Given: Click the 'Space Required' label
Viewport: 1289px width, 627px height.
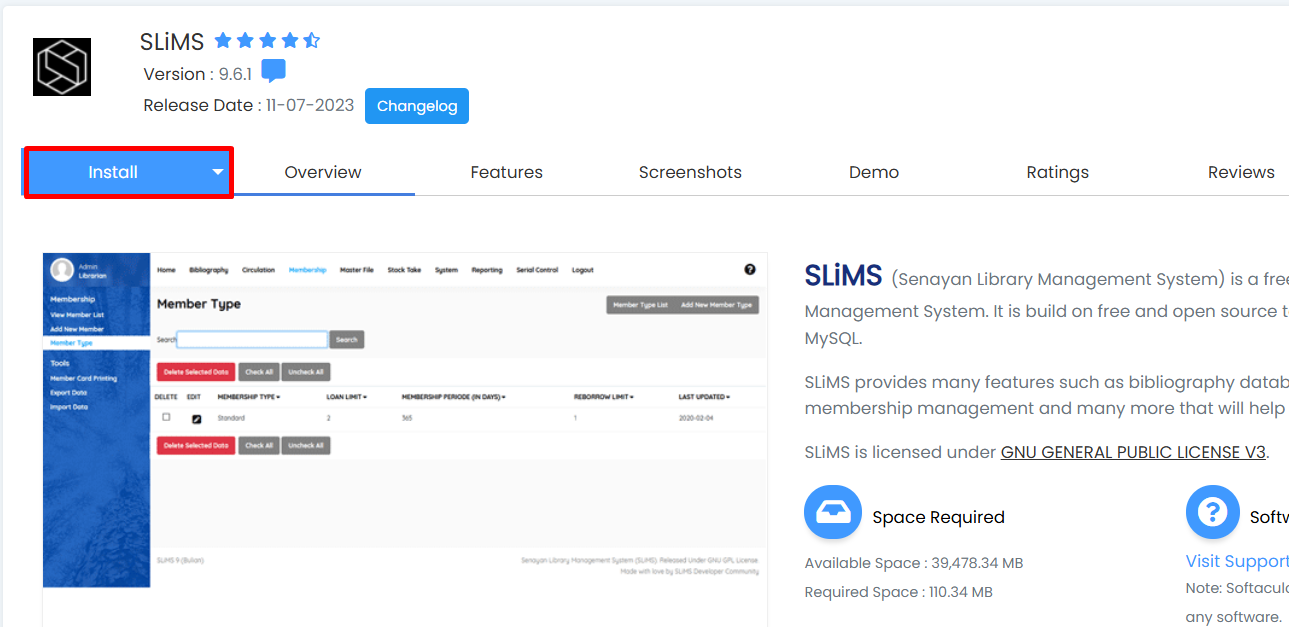Looking at the screenshot, I should [938, 517].
